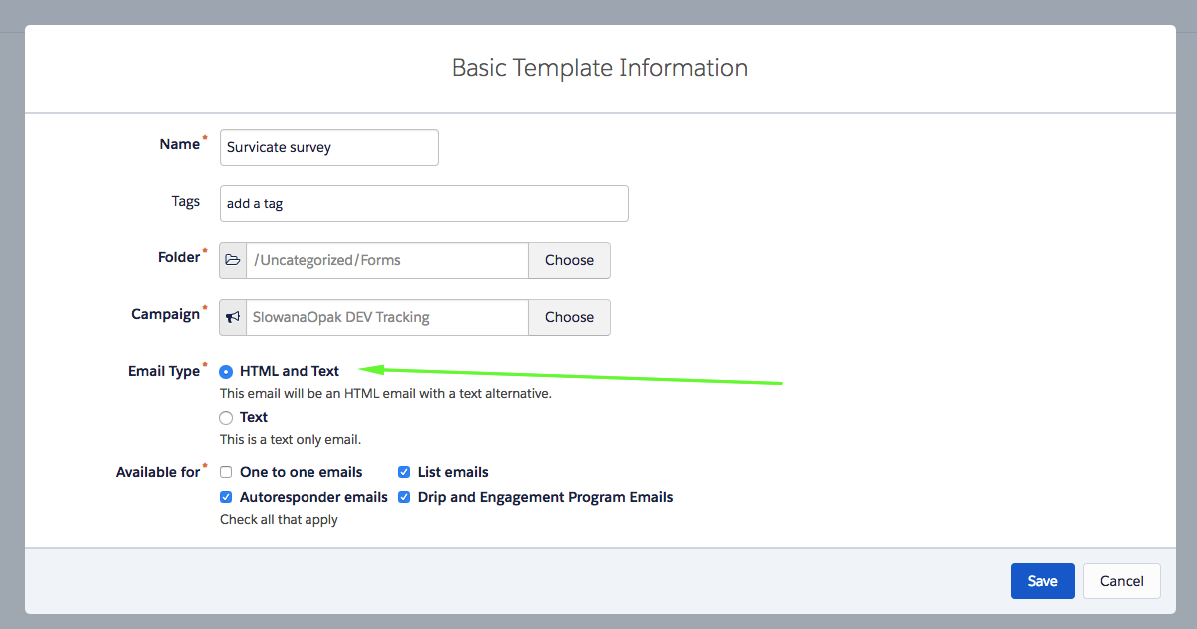Save the template information
This screenshot has width=1197, height=629.
(1042, 581)
